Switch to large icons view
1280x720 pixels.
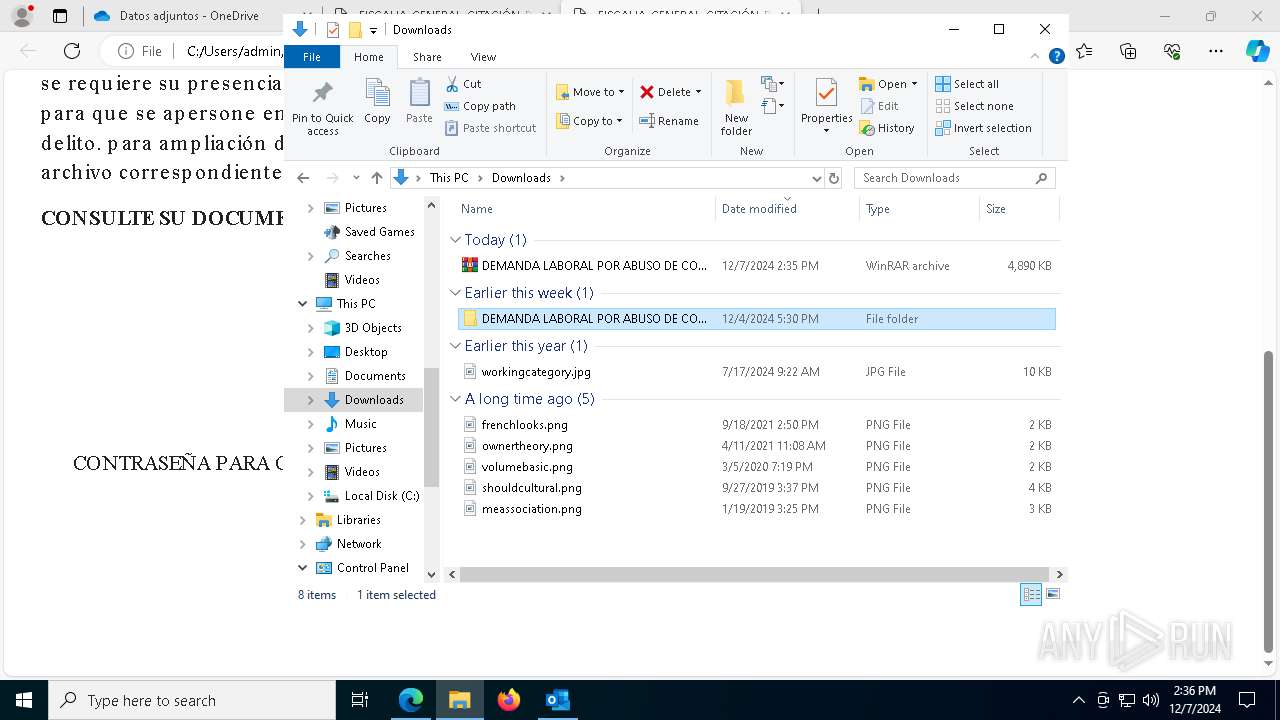pyautogui.click(x=1052, y=595)
